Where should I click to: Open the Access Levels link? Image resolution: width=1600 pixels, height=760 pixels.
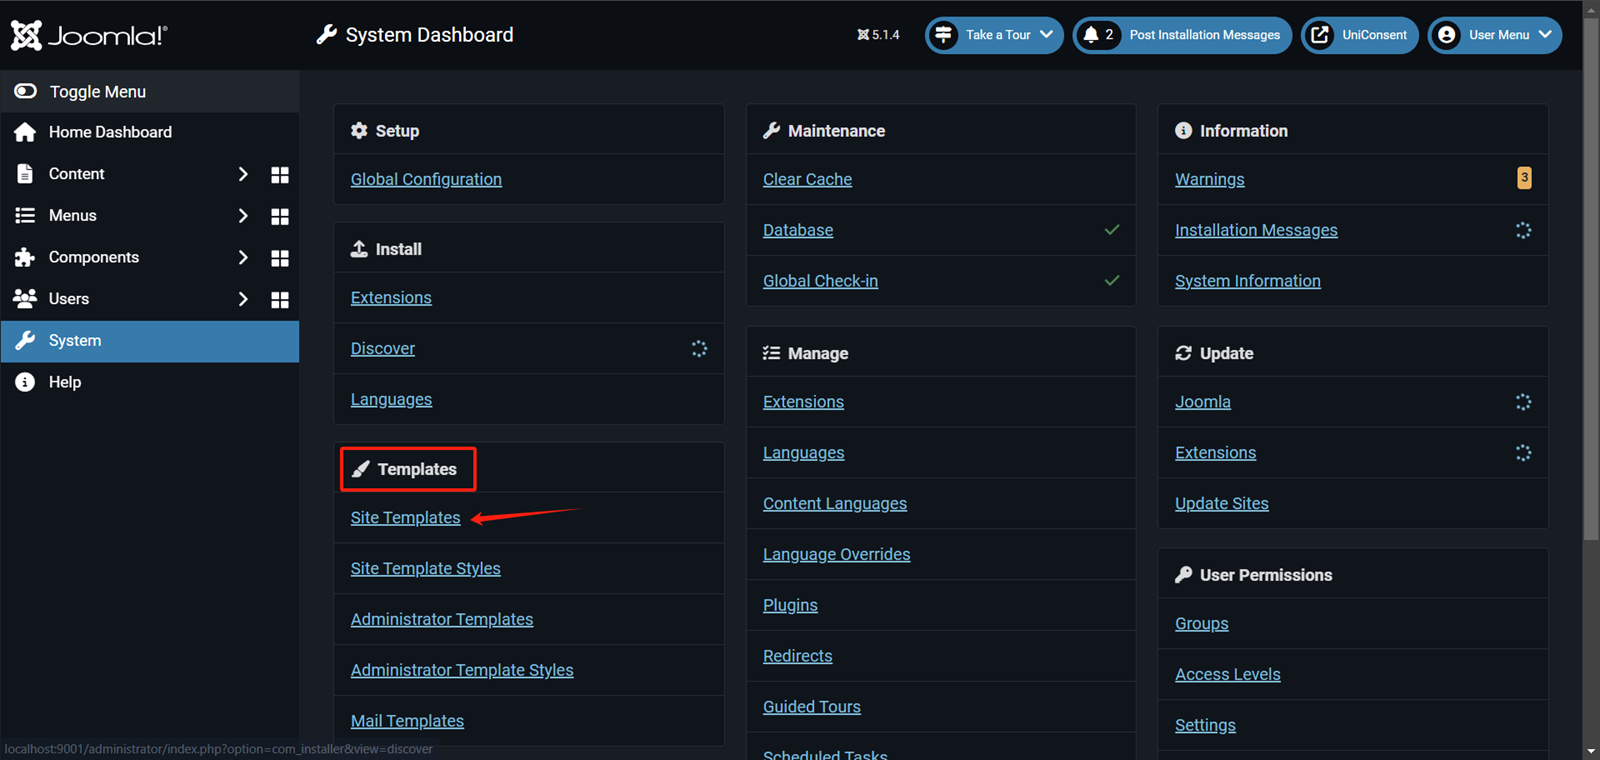[1227, 675]
